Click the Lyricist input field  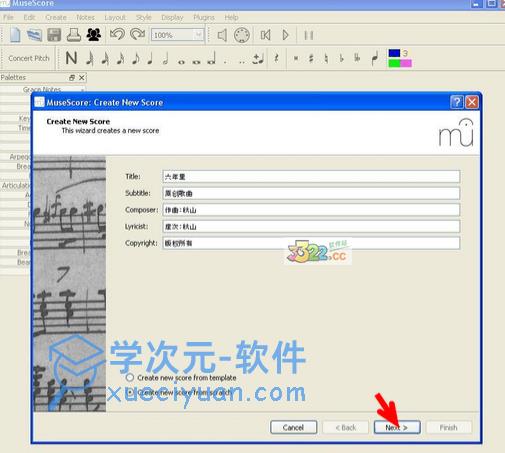click(x=311, y=227)
